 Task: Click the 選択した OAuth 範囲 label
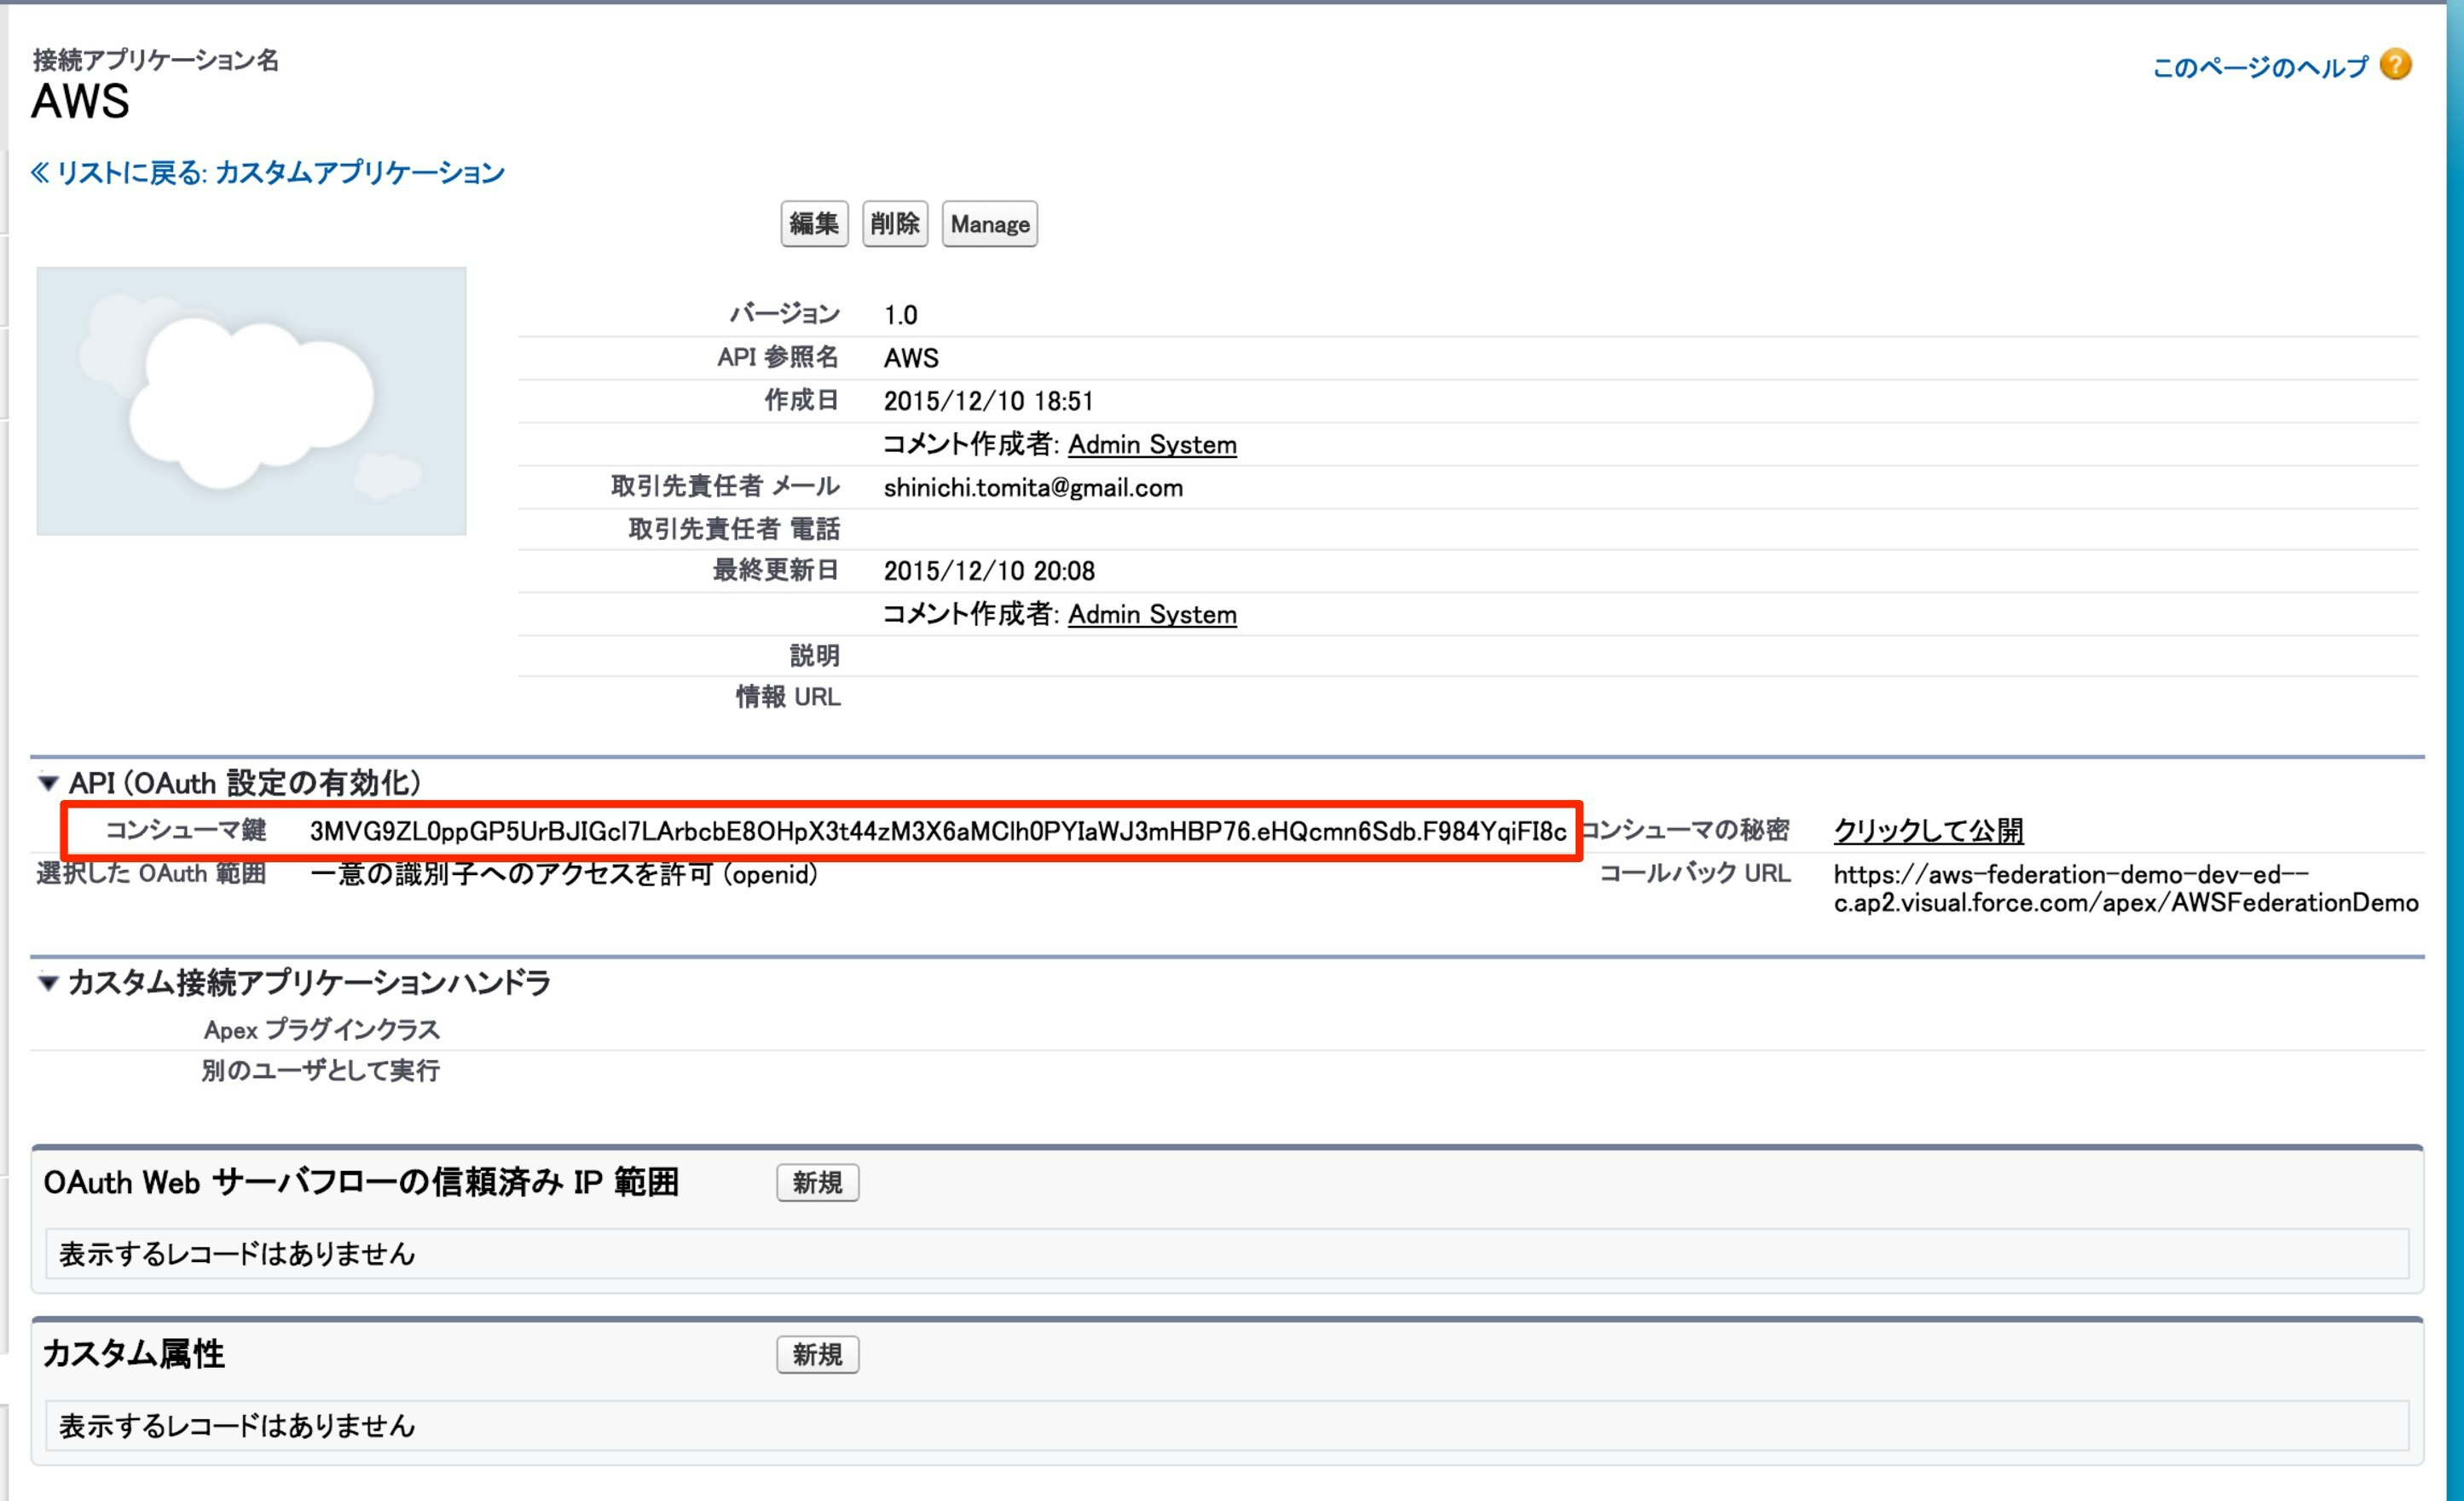[152, 874]
